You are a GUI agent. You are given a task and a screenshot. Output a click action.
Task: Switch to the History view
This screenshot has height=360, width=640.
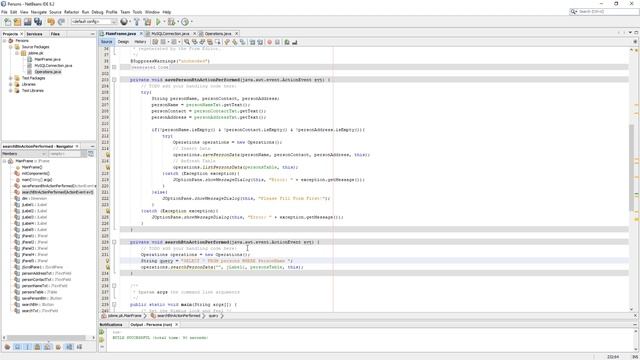(x=140, y=42)
